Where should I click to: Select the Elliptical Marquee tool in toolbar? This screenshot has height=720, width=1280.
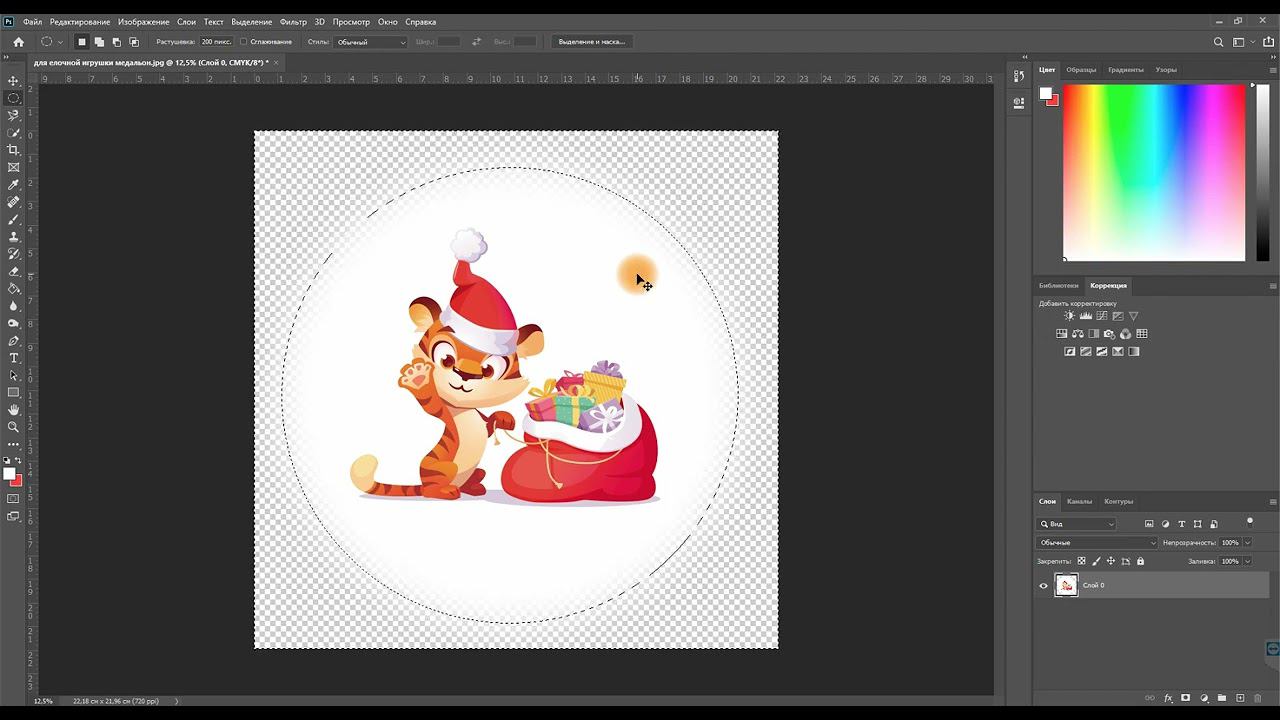pos(13,98)
